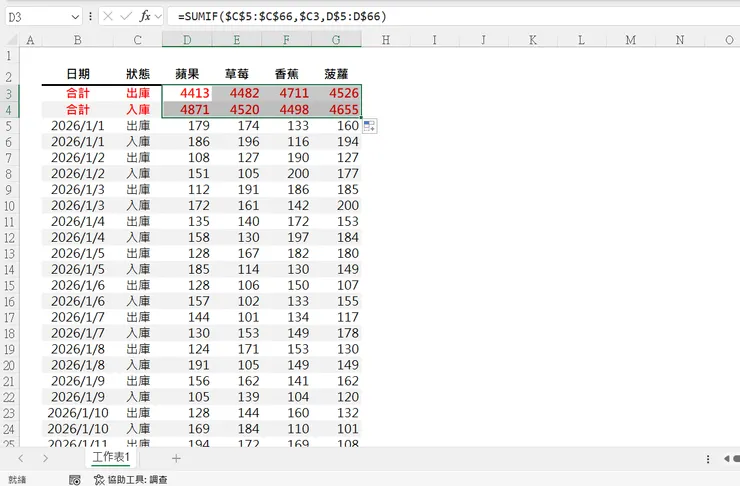Open the Insert Function fx icon
The height and width of the screenshot is (486, 740).
click(x=145, y=17)
